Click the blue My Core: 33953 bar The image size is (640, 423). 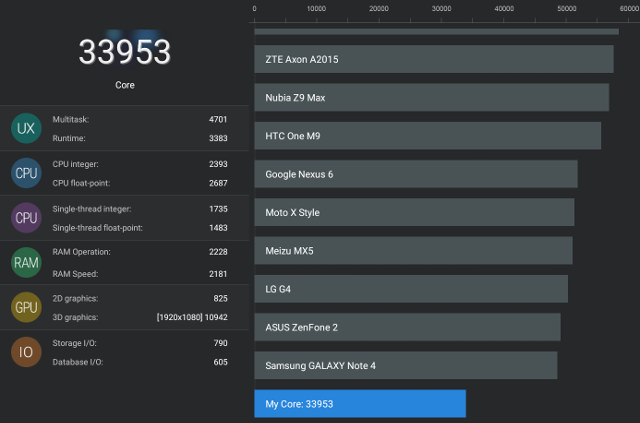tap(360, 404)
